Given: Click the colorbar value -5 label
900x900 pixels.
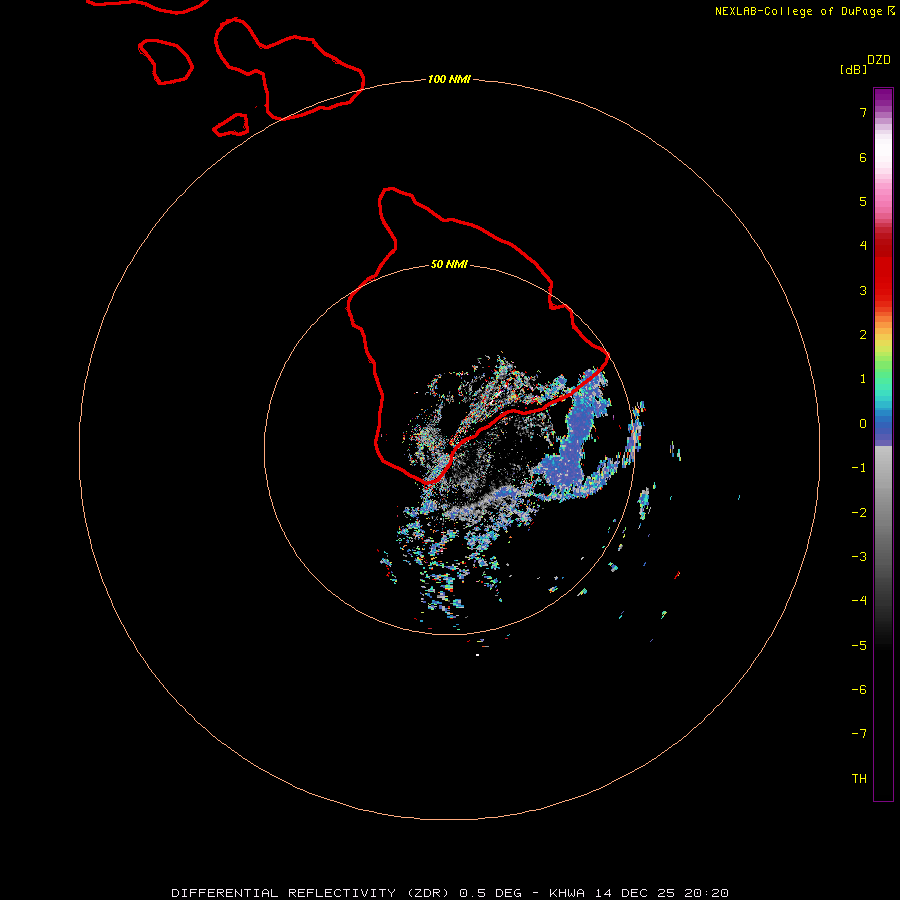Looking at the screenshot, I should tap(859, 646).
